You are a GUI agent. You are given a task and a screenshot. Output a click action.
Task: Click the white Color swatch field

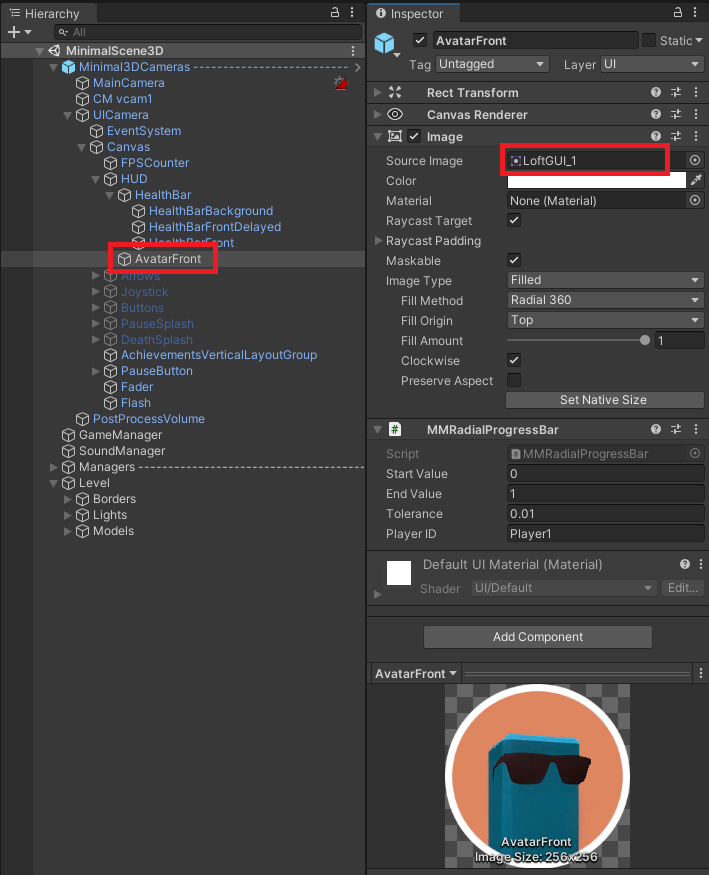click(x=596, y=180)
